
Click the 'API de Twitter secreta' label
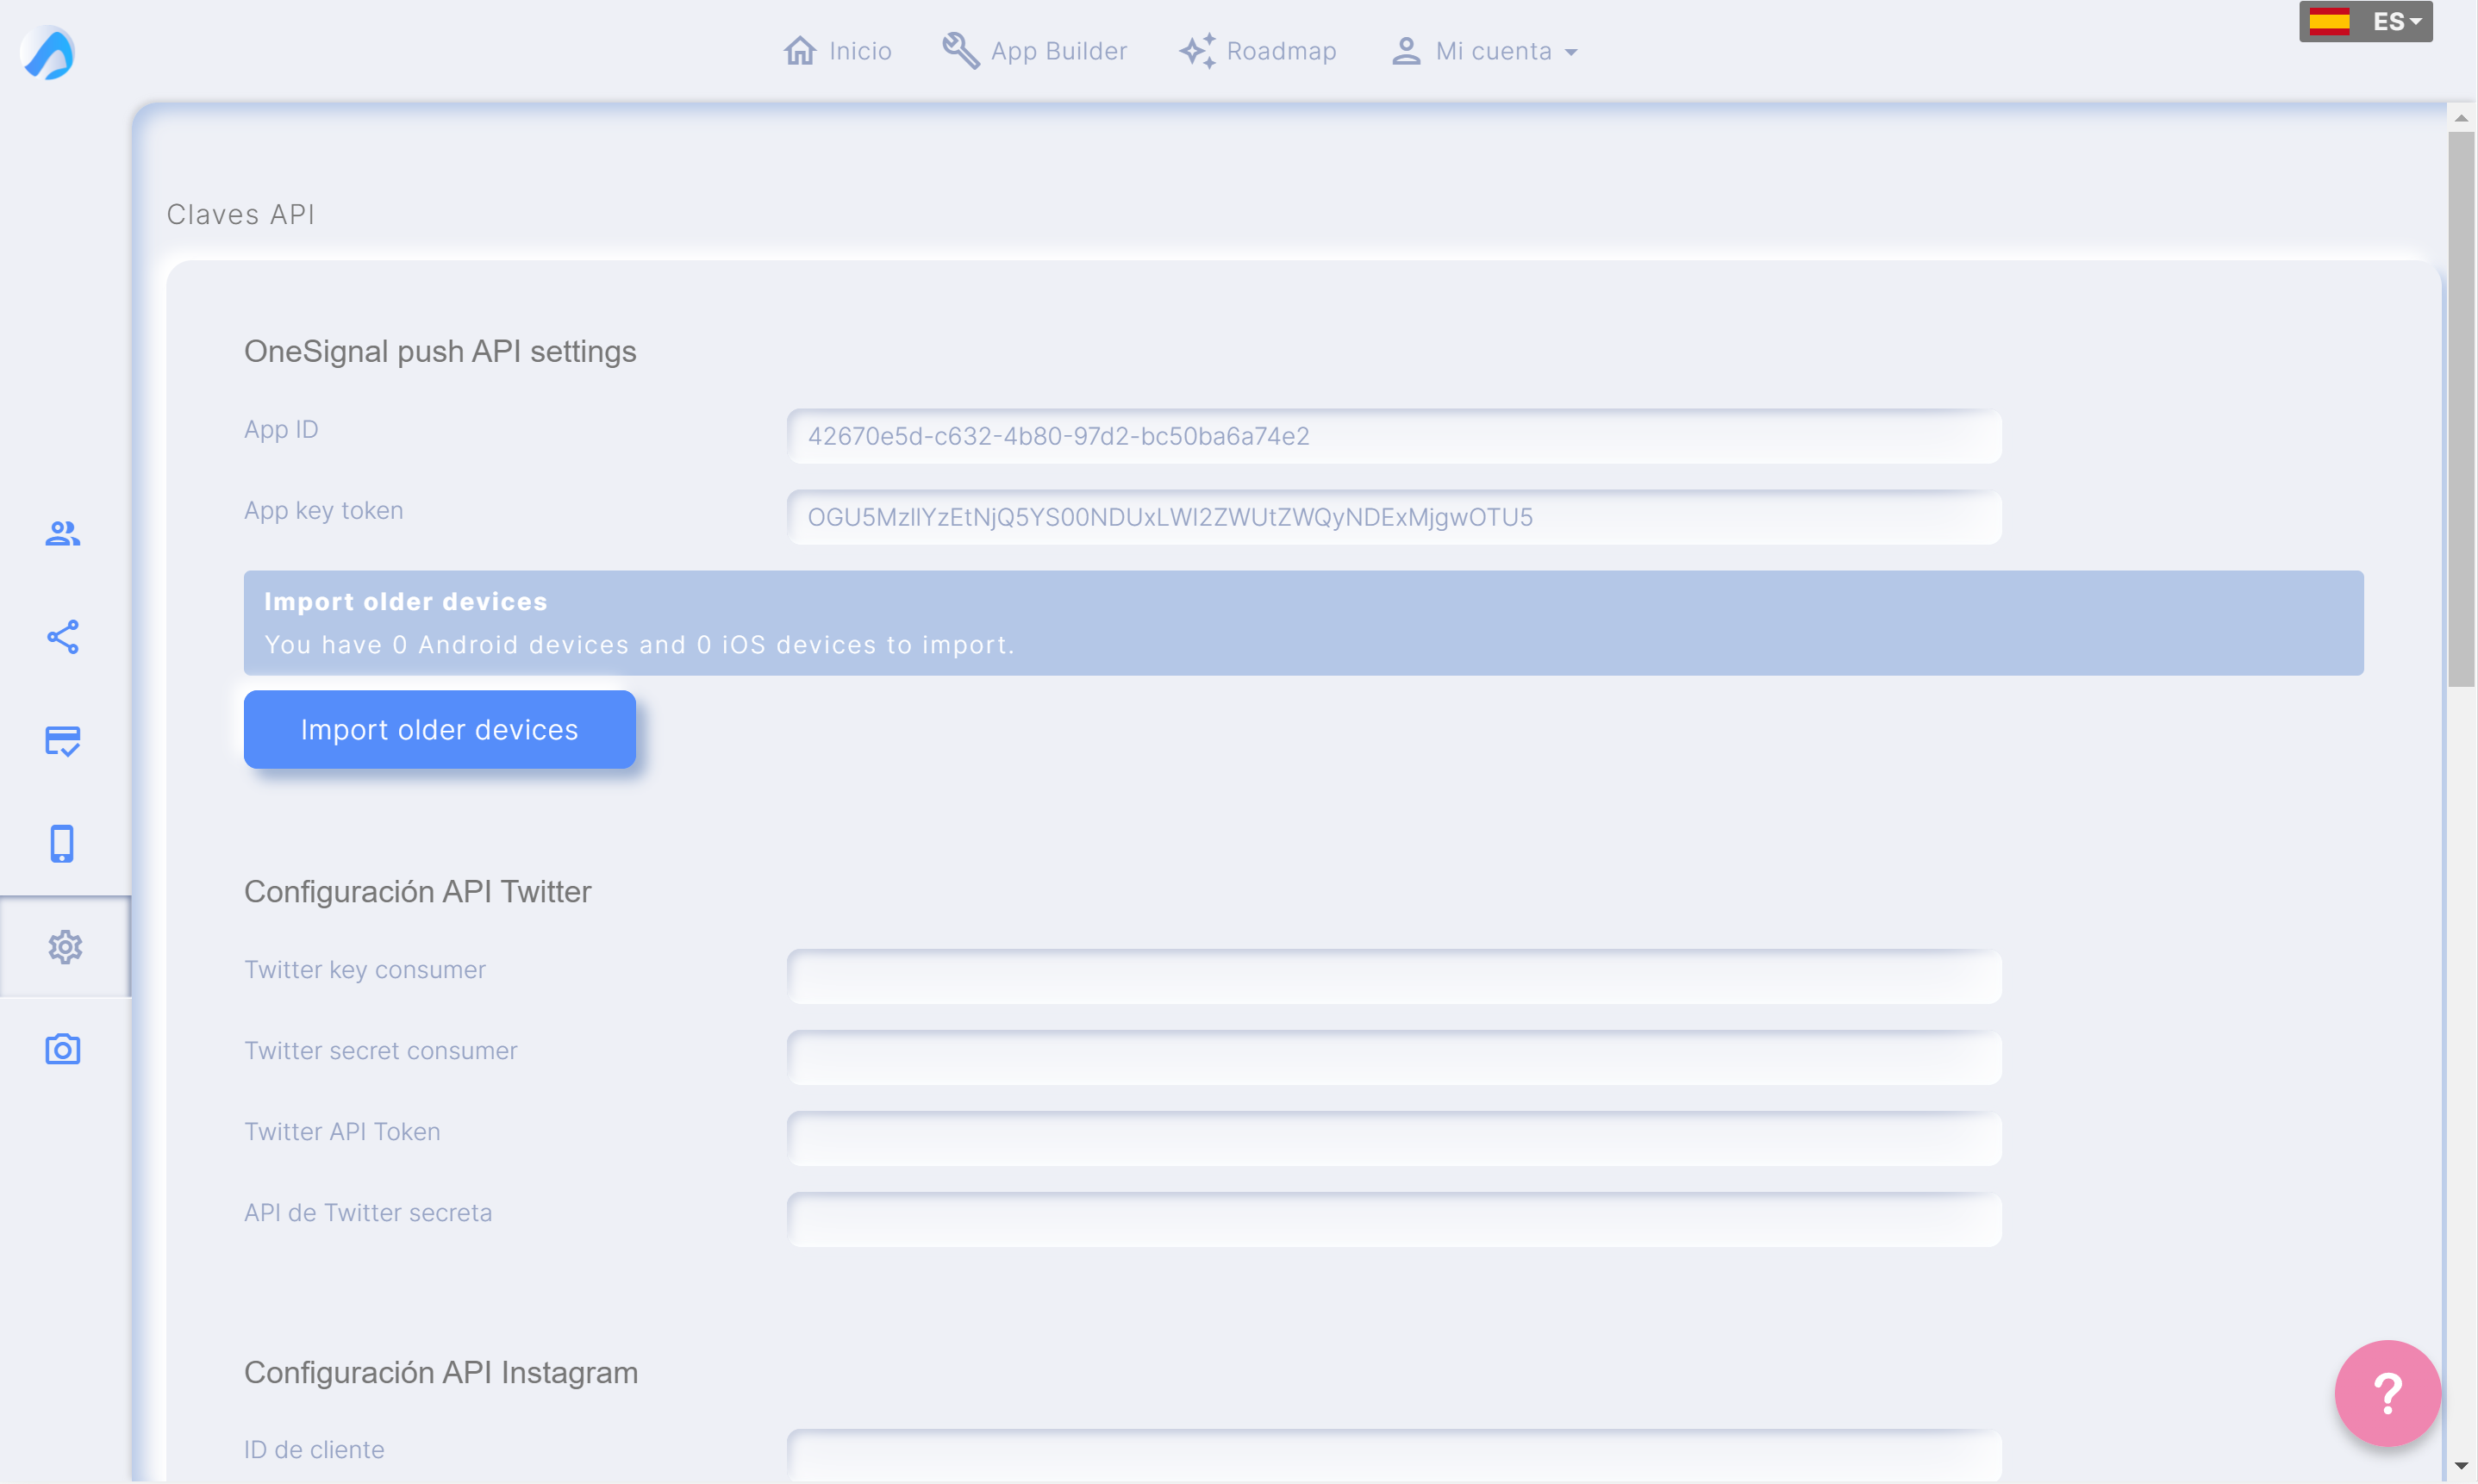pyautogui.click(x=368, y=1212)
